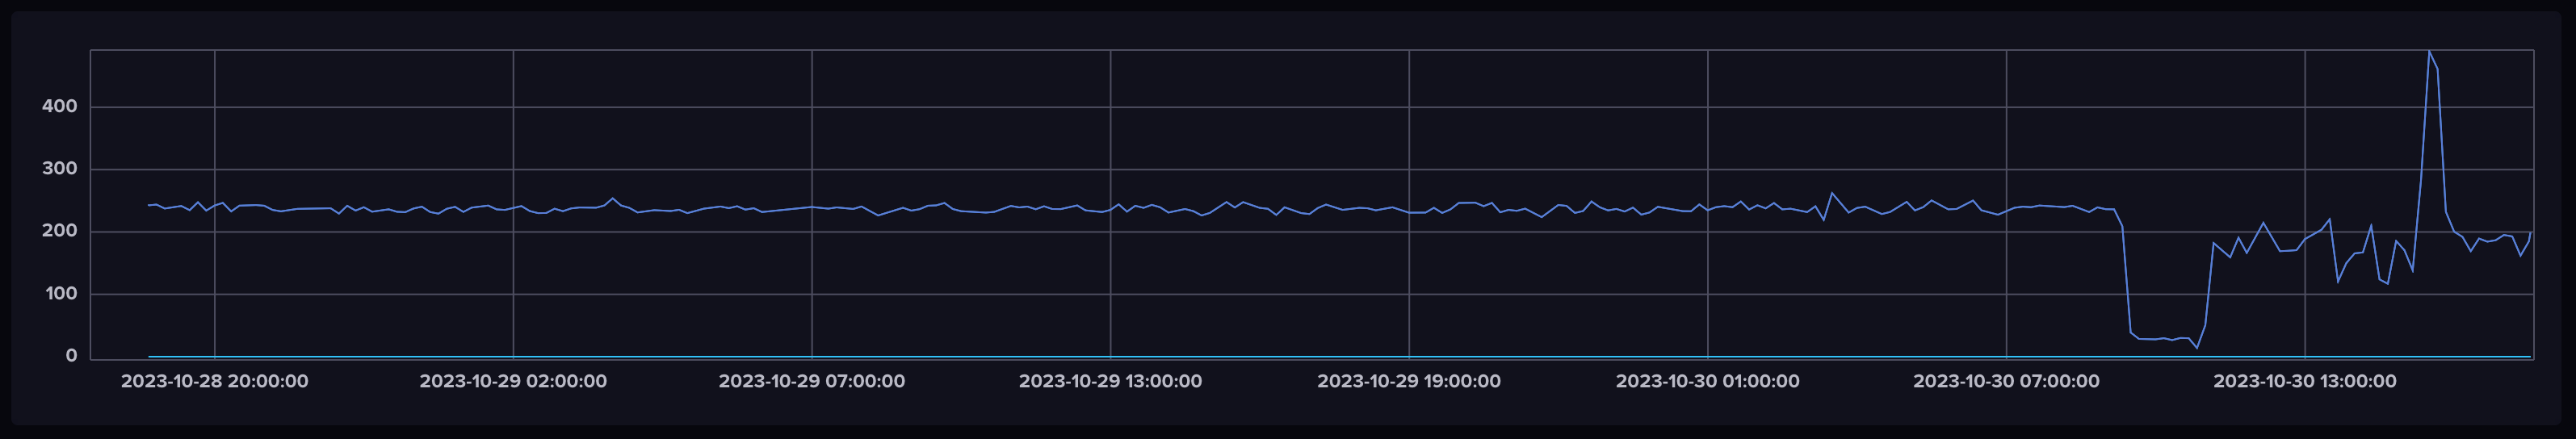Image resolution: width=2576 pixels, height=439 pixels.
Task: Click the 400 value on the y-axis
Action: (x=59, y=106)
